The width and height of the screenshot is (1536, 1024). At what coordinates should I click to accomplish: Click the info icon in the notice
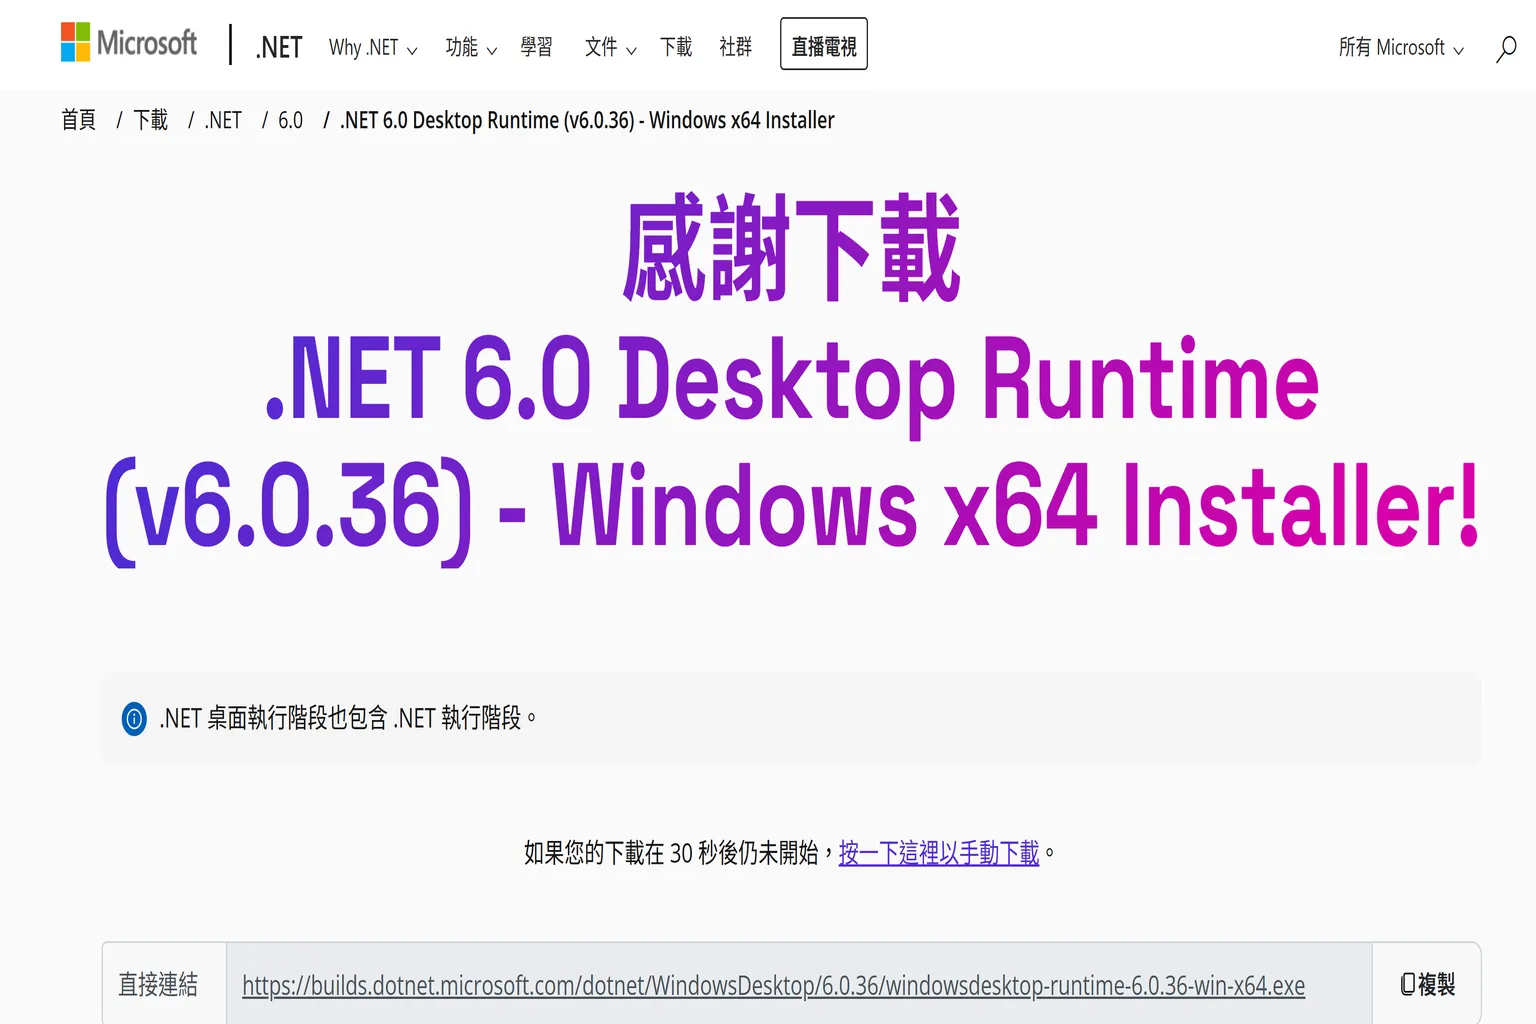[134, 718]
